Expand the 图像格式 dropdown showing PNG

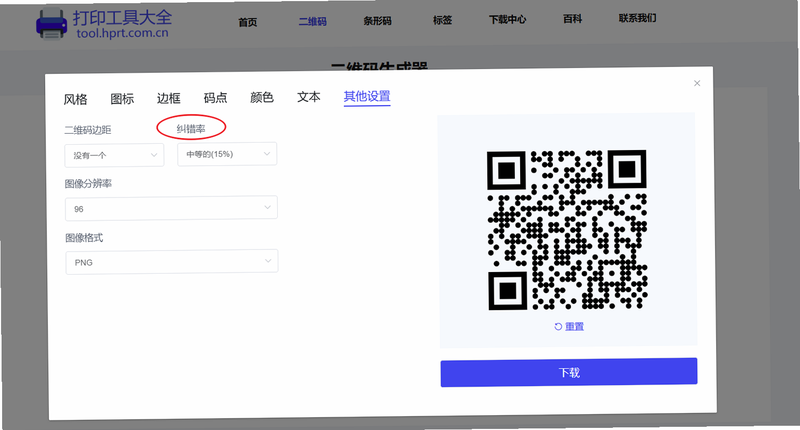tap(172, 262)
